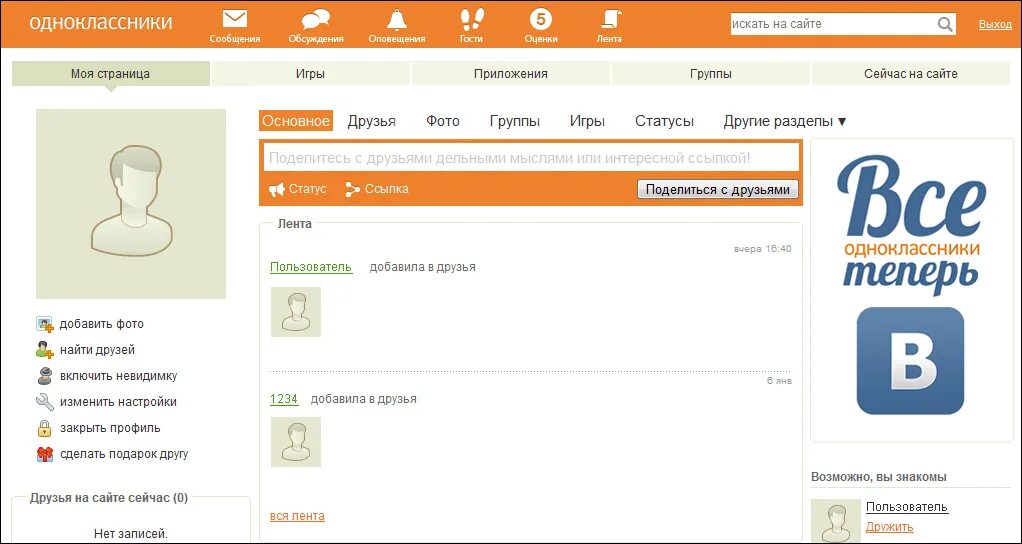Click добавить фото text link
Screen dimensions: 1022x544
(102, 324)
